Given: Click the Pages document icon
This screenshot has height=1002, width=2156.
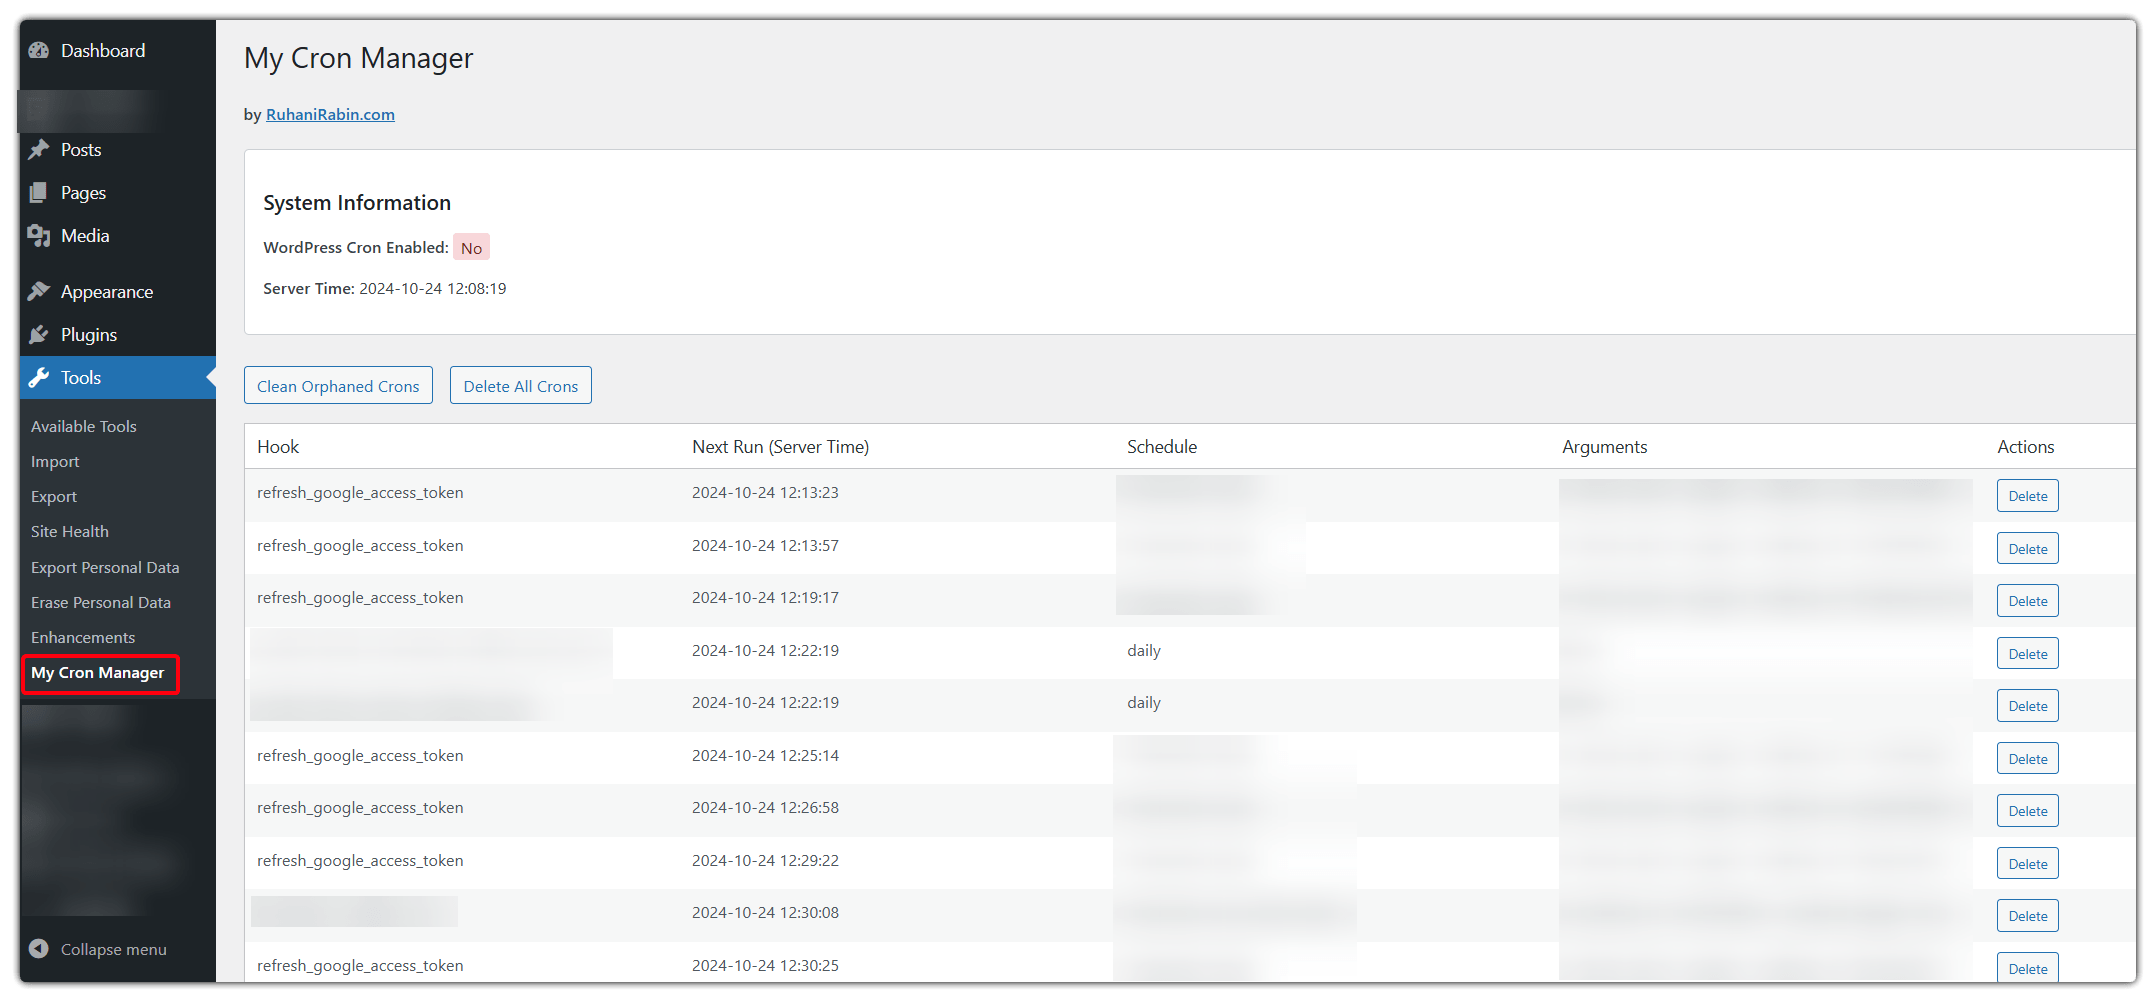Looking at the screenshot, I should pyautogui.click(x=39, y=192).
